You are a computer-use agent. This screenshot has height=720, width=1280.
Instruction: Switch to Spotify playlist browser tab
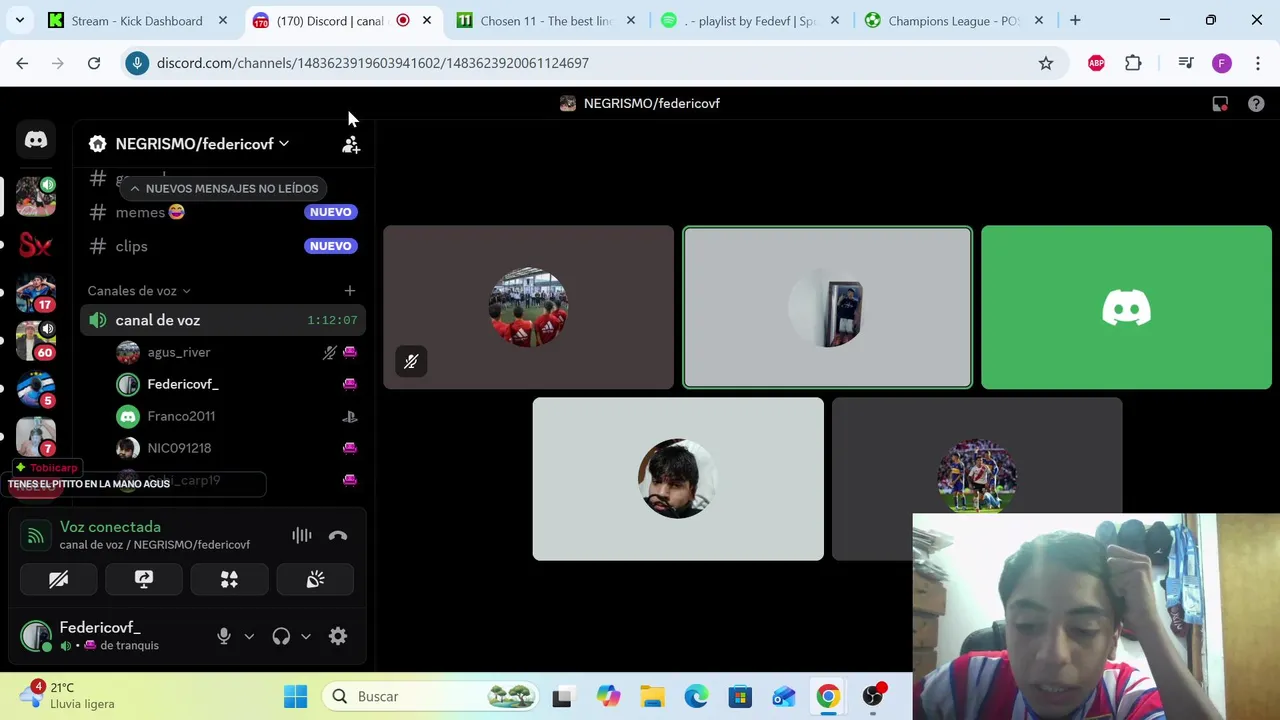click(750, 20)
